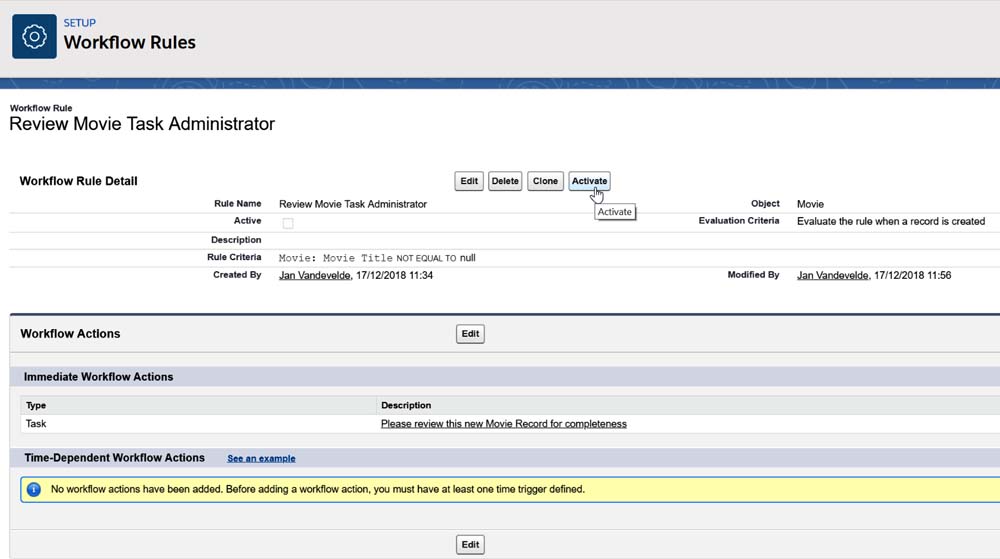1000x559 pixels.
Task: Open Jan Vandevelde link under Modified By
Action: (x=832, y=275)
